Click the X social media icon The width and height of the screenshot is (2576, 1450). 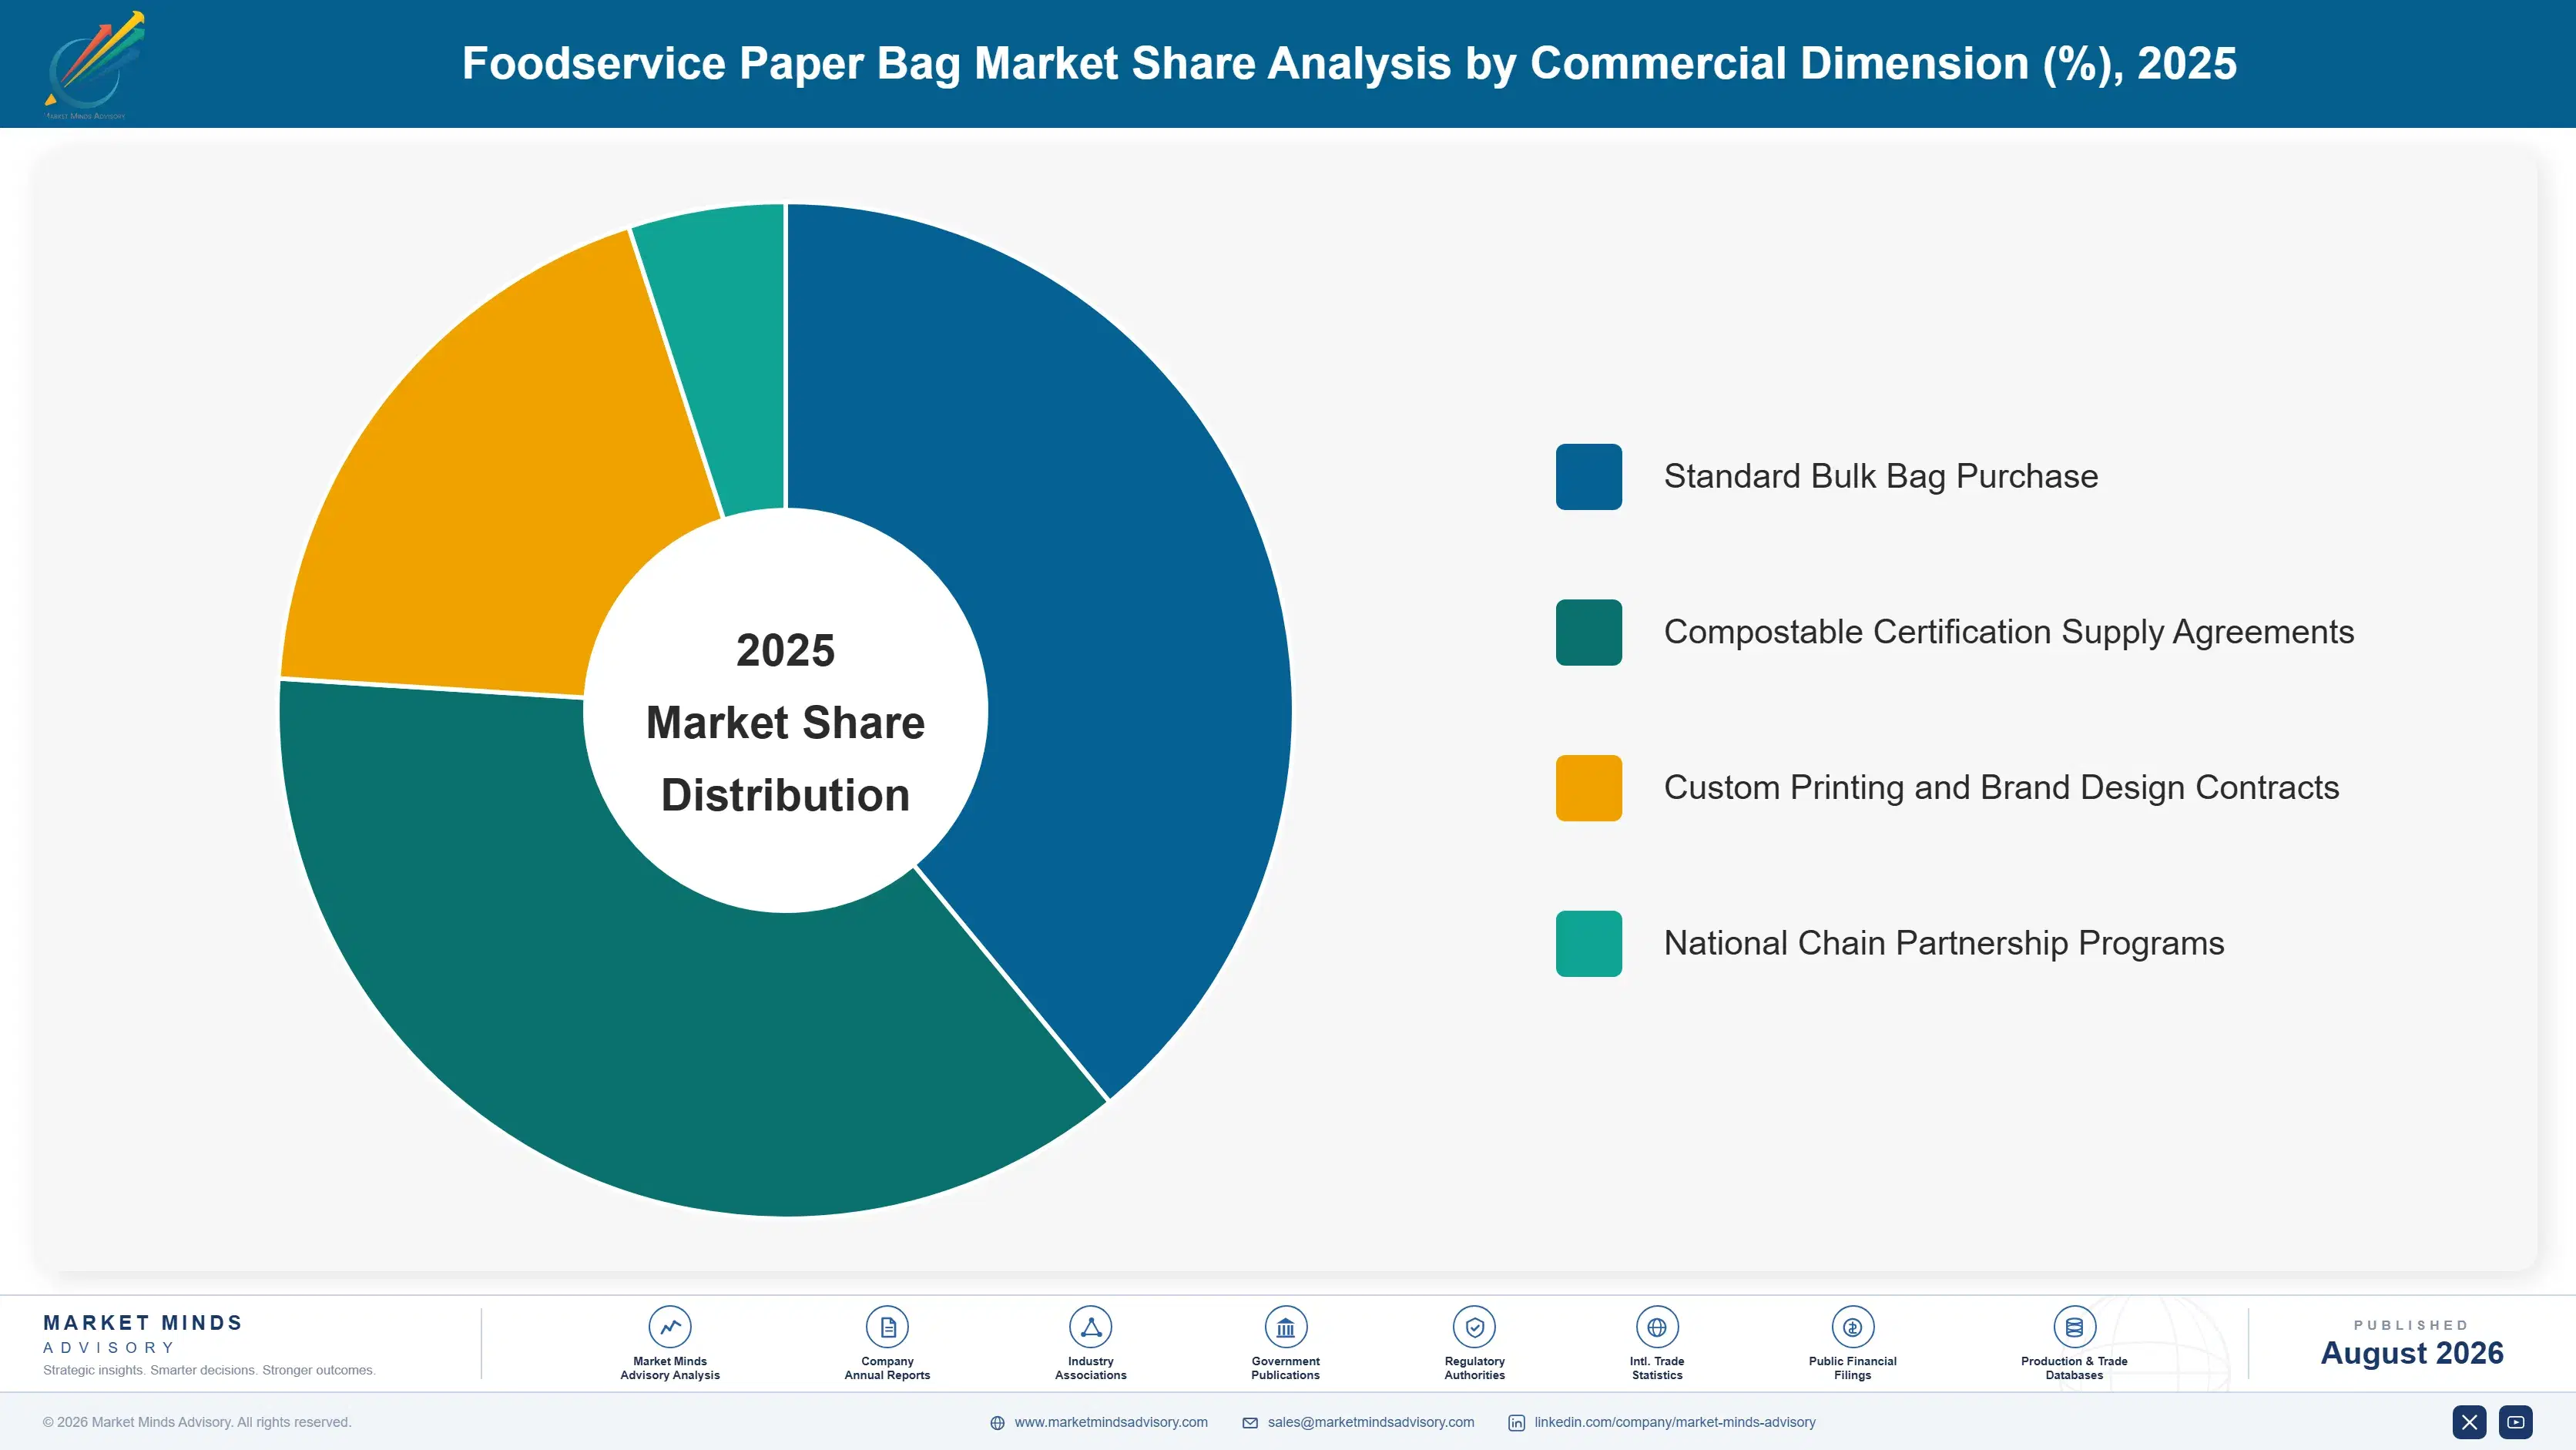click(x=2469, y=1422)
